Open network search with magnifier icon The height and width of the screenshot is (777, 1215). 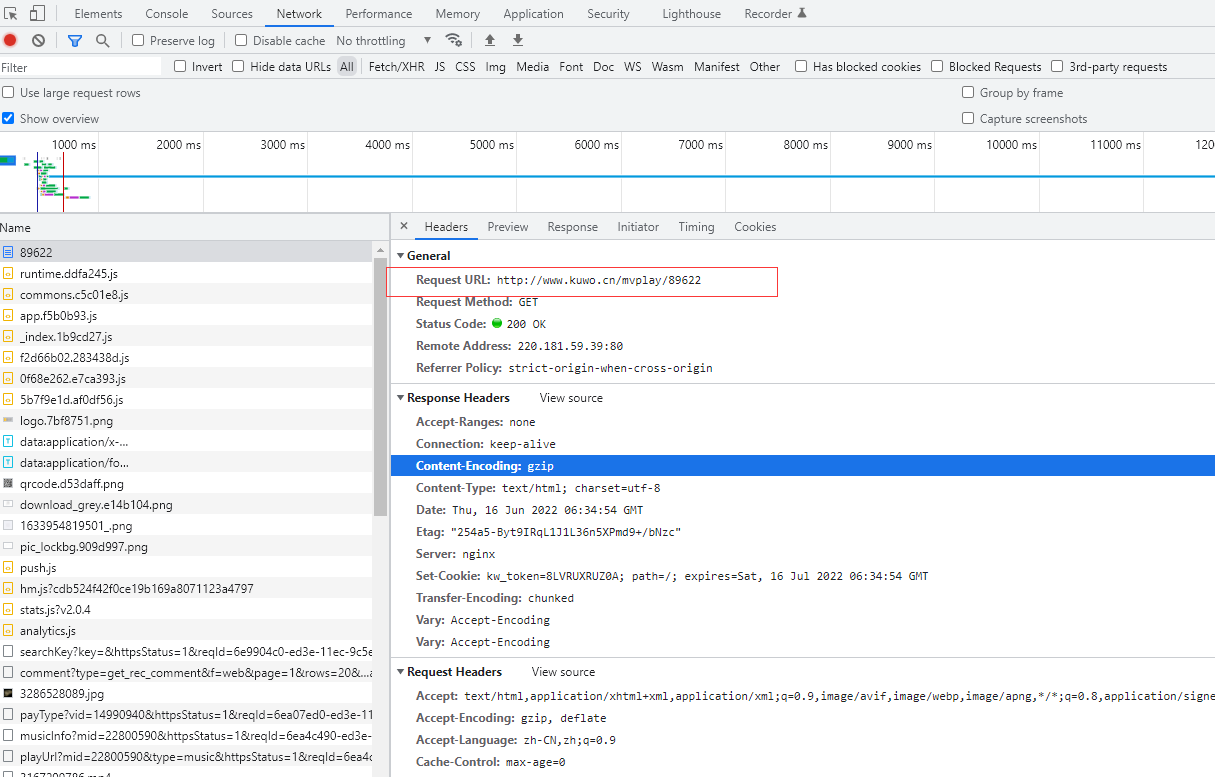pyautogui.click(x=102, y=40)
